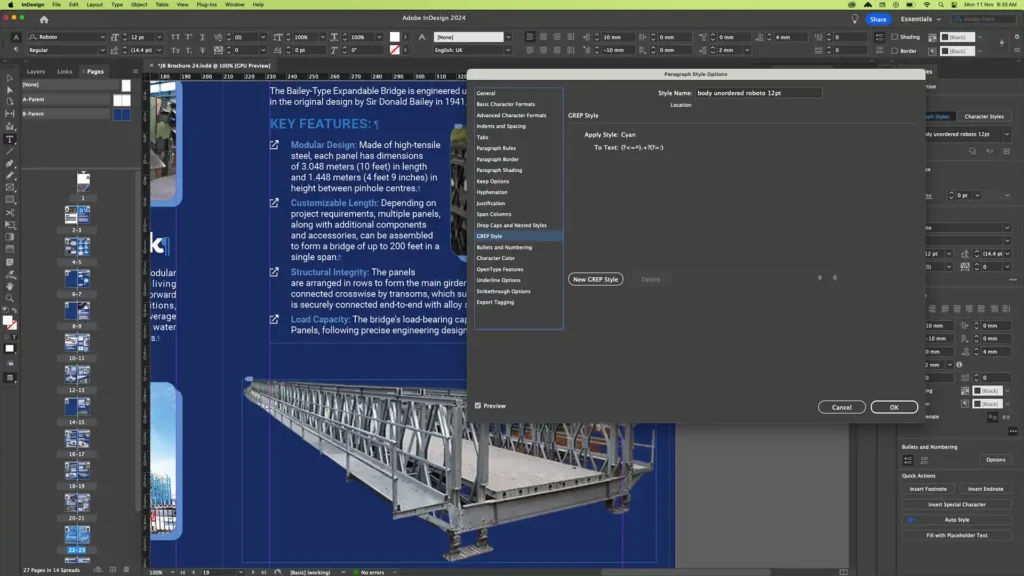Click the Options button under Bullets and Numbering
Screen dimensions: 1024x576
click(x=995, y=460)
